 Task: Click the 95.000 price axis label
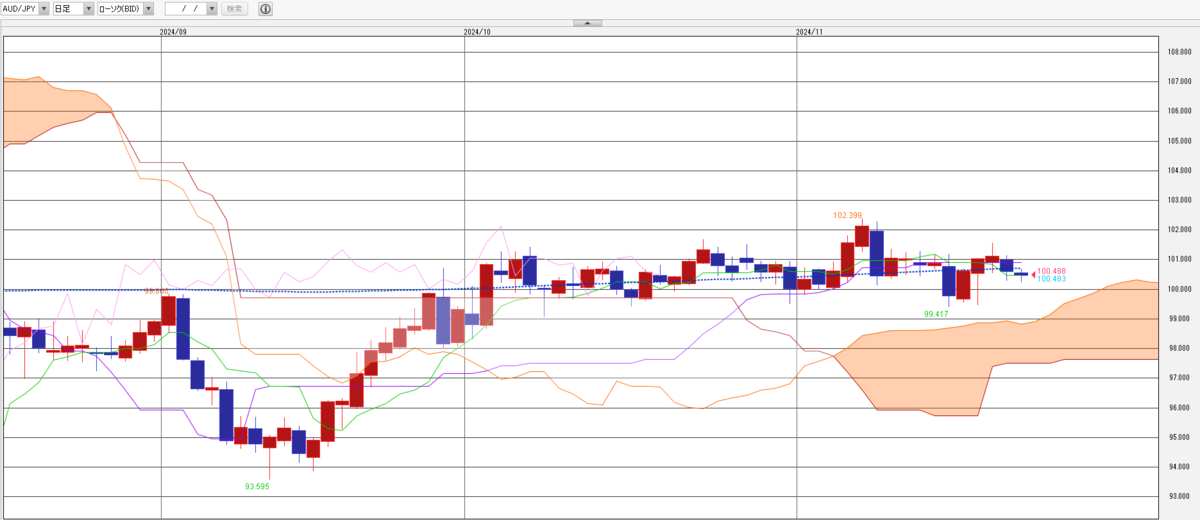tap(1181, 438)
